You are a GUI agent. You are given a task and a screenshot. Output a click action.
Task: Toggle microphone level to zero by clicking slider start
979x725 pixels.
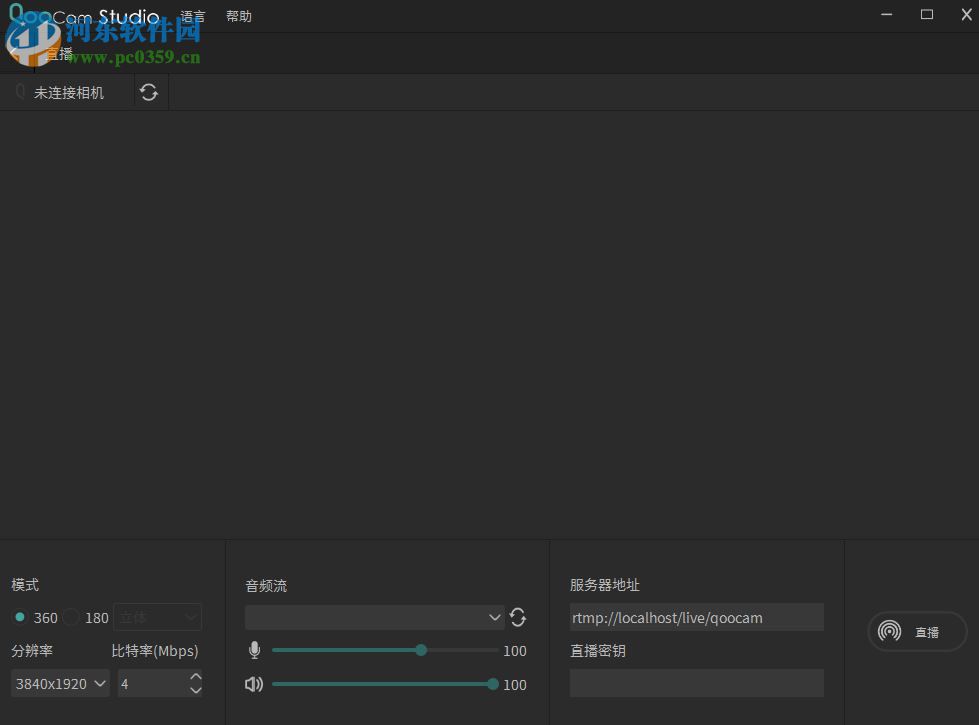274,650
